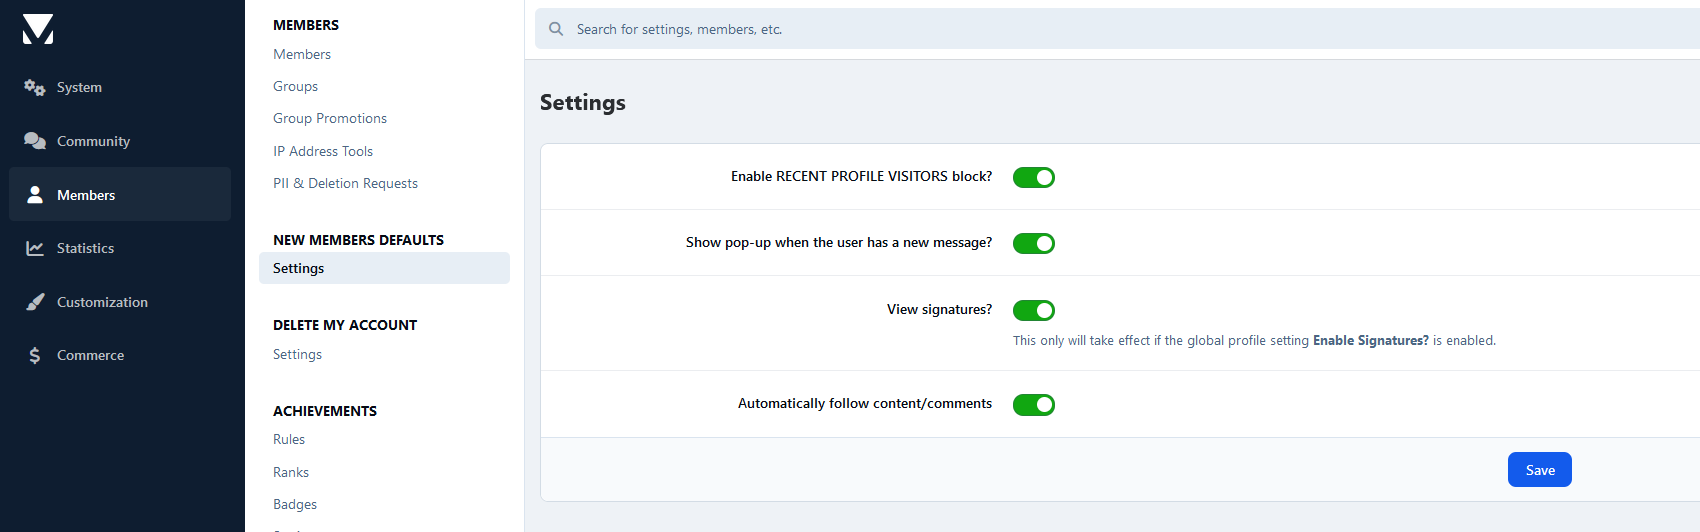
Task: Click the Commerce dollar sign icon
Action: (x=35, y=355)
